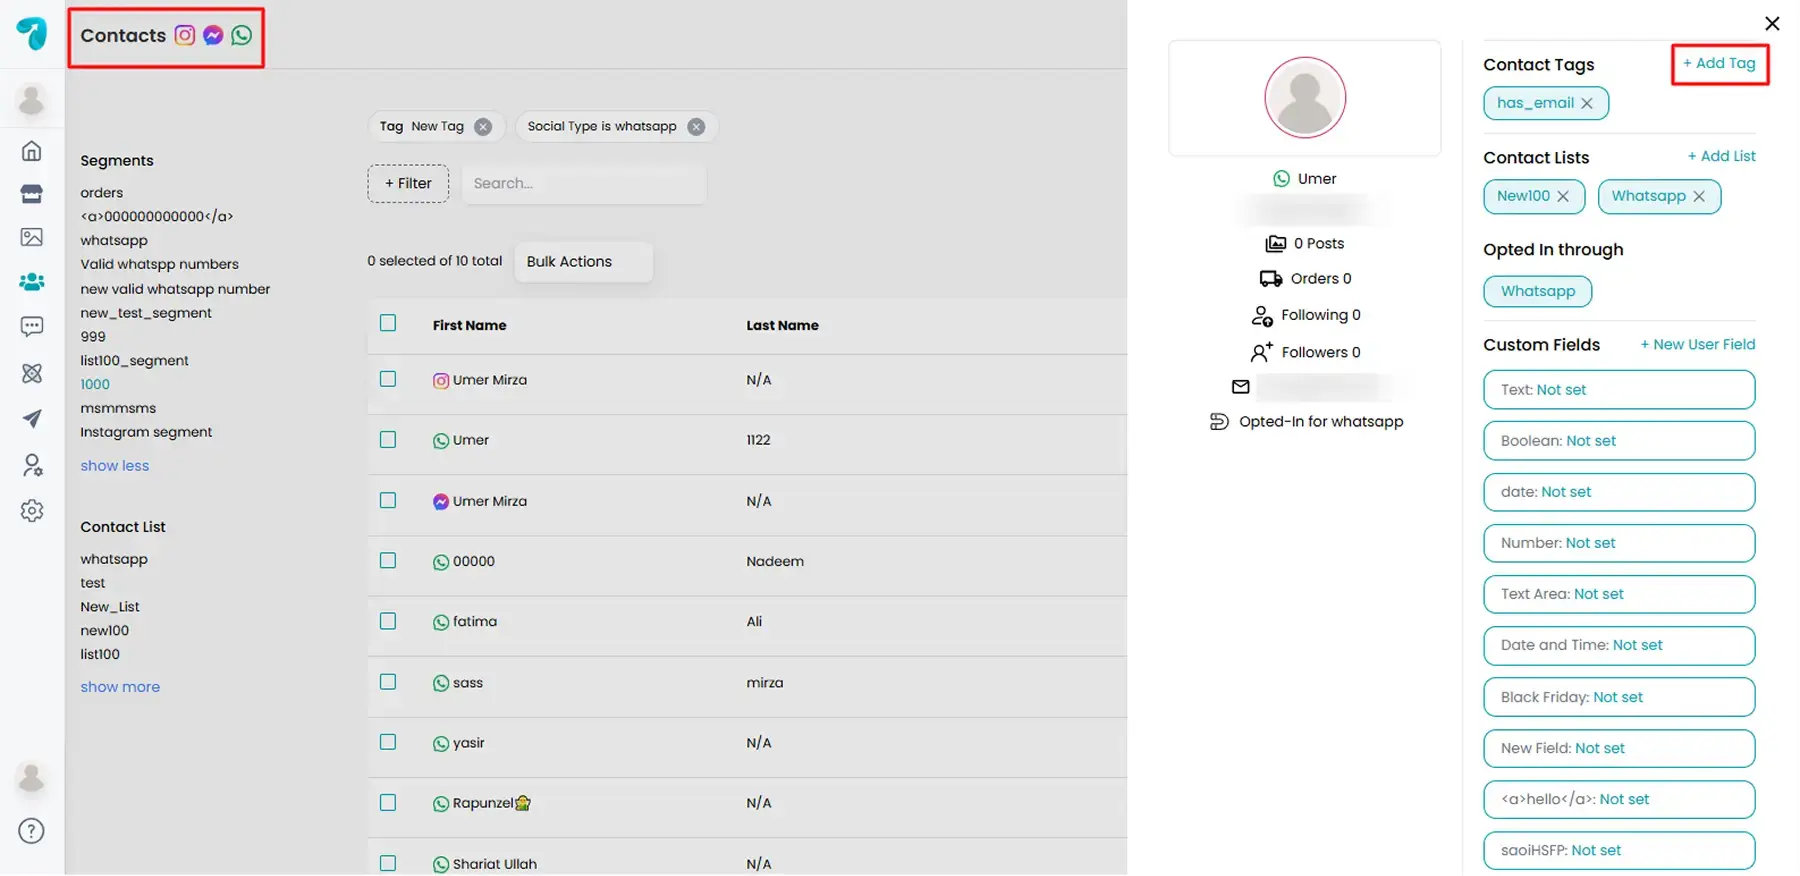Open the settings gear icon
The width and height of the screenshot is (1800, 876).
[x=32, y=511]
